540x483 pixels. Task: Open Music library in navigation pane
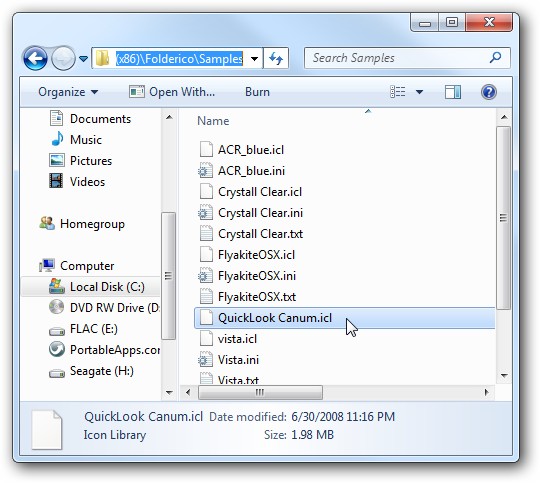(x=76, y=140)
